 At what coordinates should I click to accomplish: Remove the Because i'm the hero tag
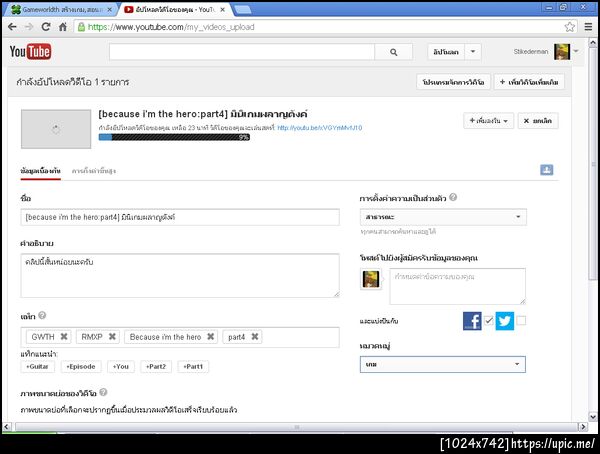(x=210, y=336)
